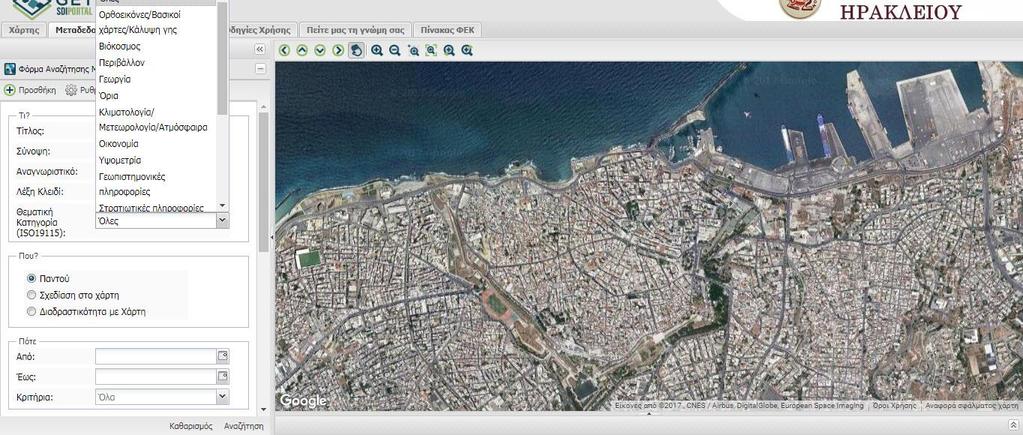The height and width of the screenshot is (435, 1023).
Task: Click the Google logo on the map
Action: [303, 400]
